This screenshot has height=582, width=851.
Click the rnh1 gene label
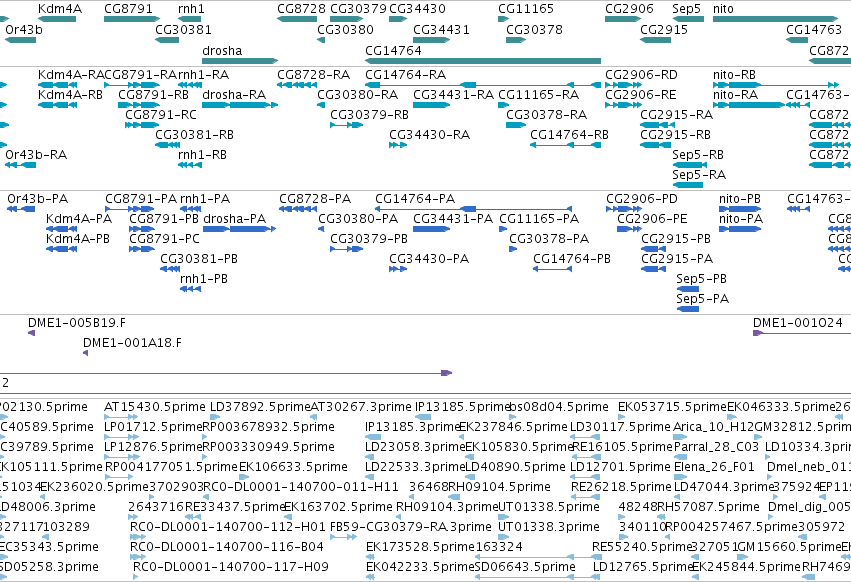(x=191, y=9)
